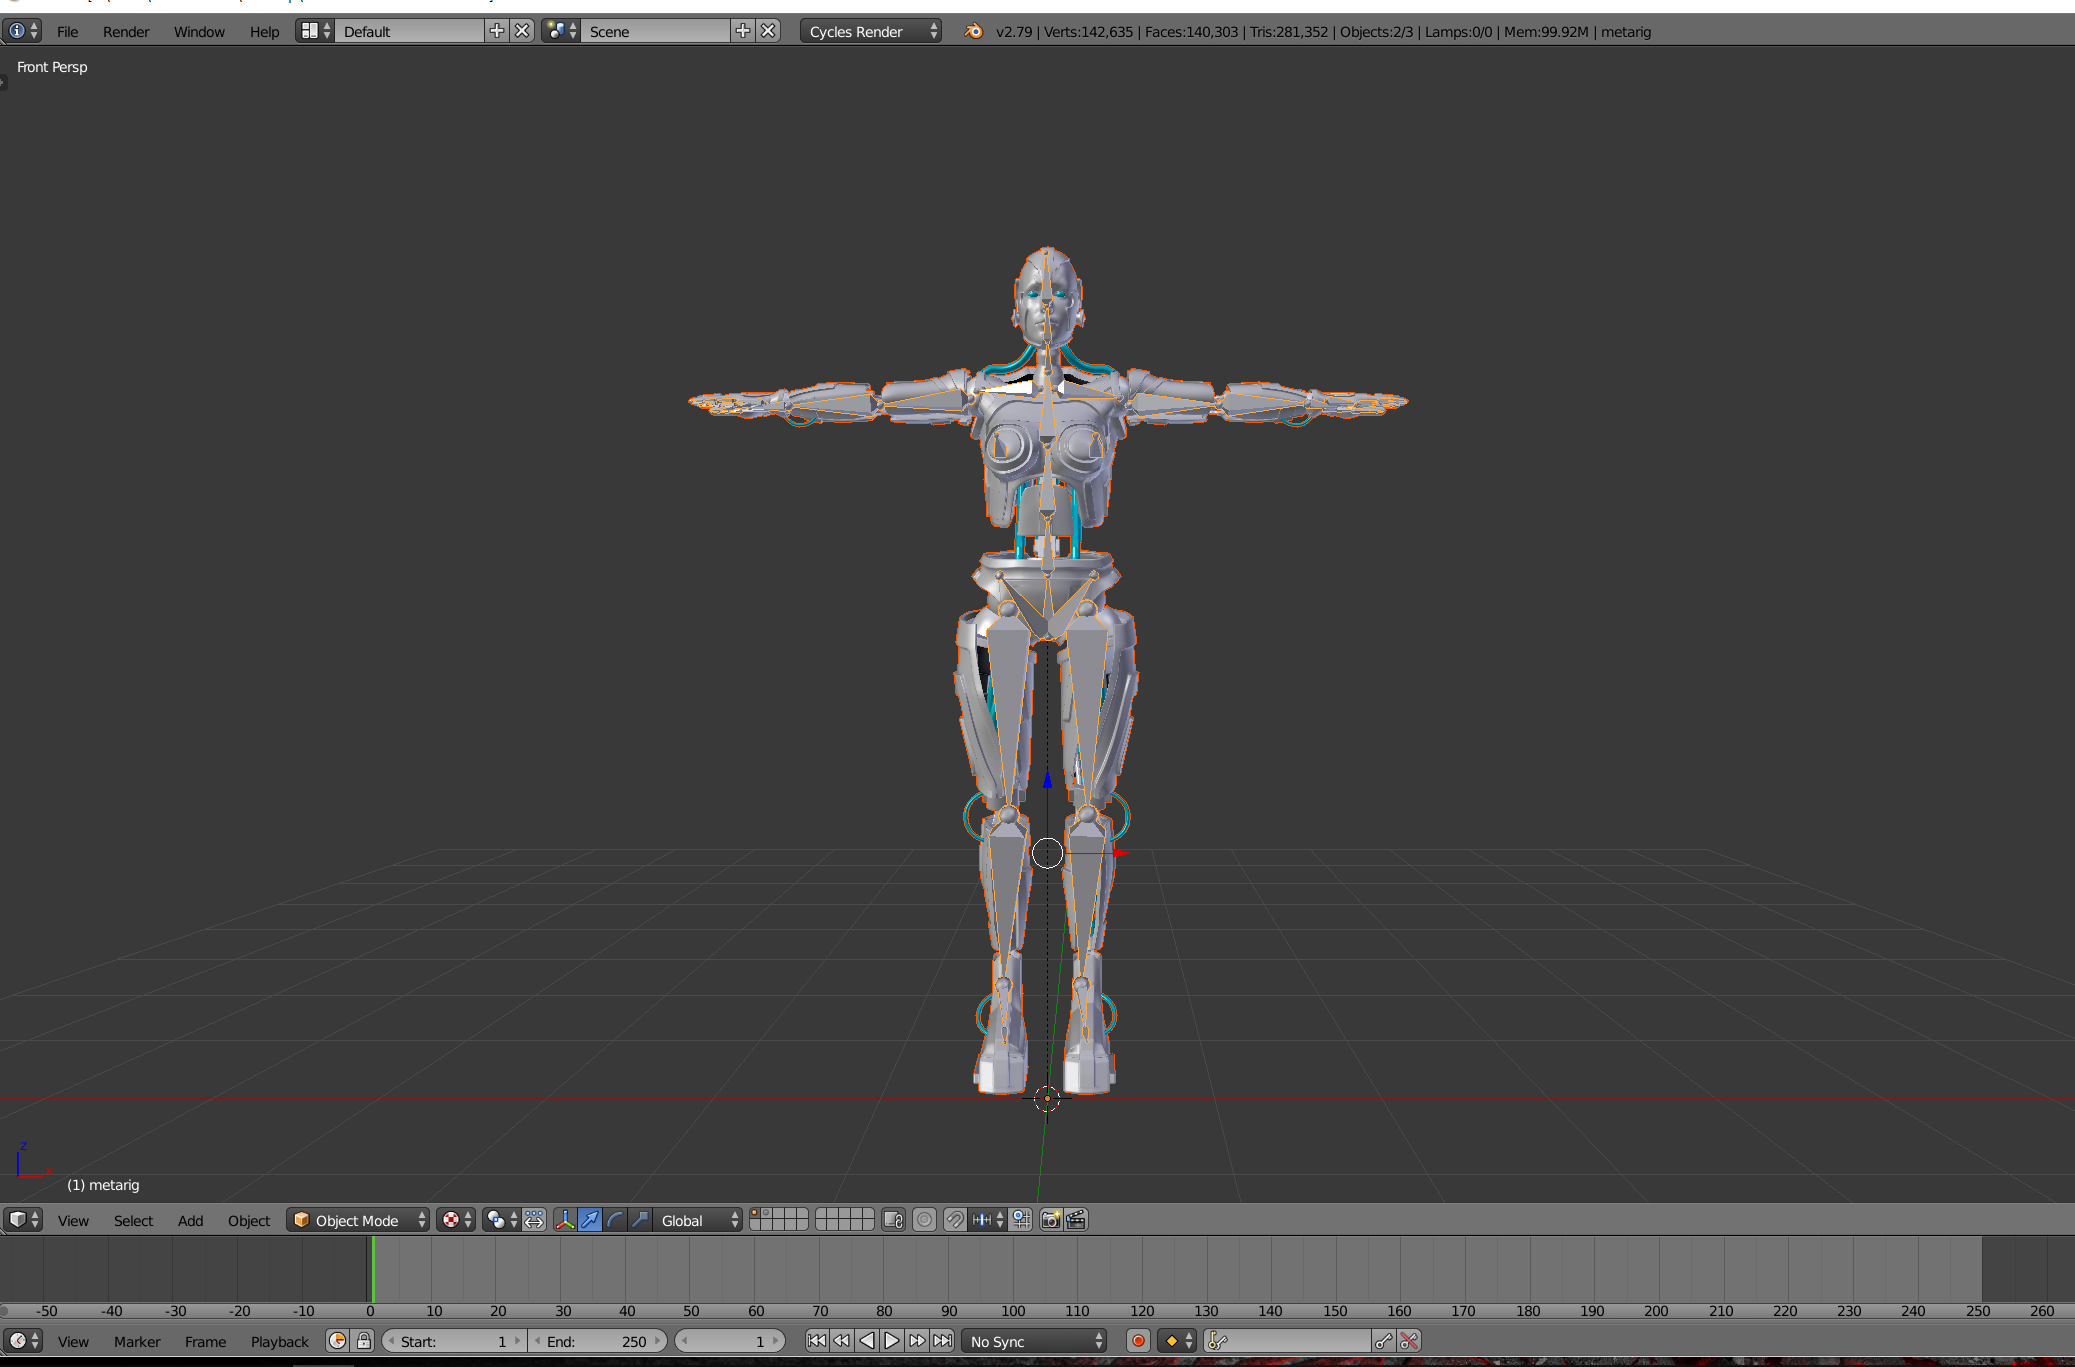Toggle proportional editing mode
Viewport: 2075px width, 1367px height.
(925, 1220)
